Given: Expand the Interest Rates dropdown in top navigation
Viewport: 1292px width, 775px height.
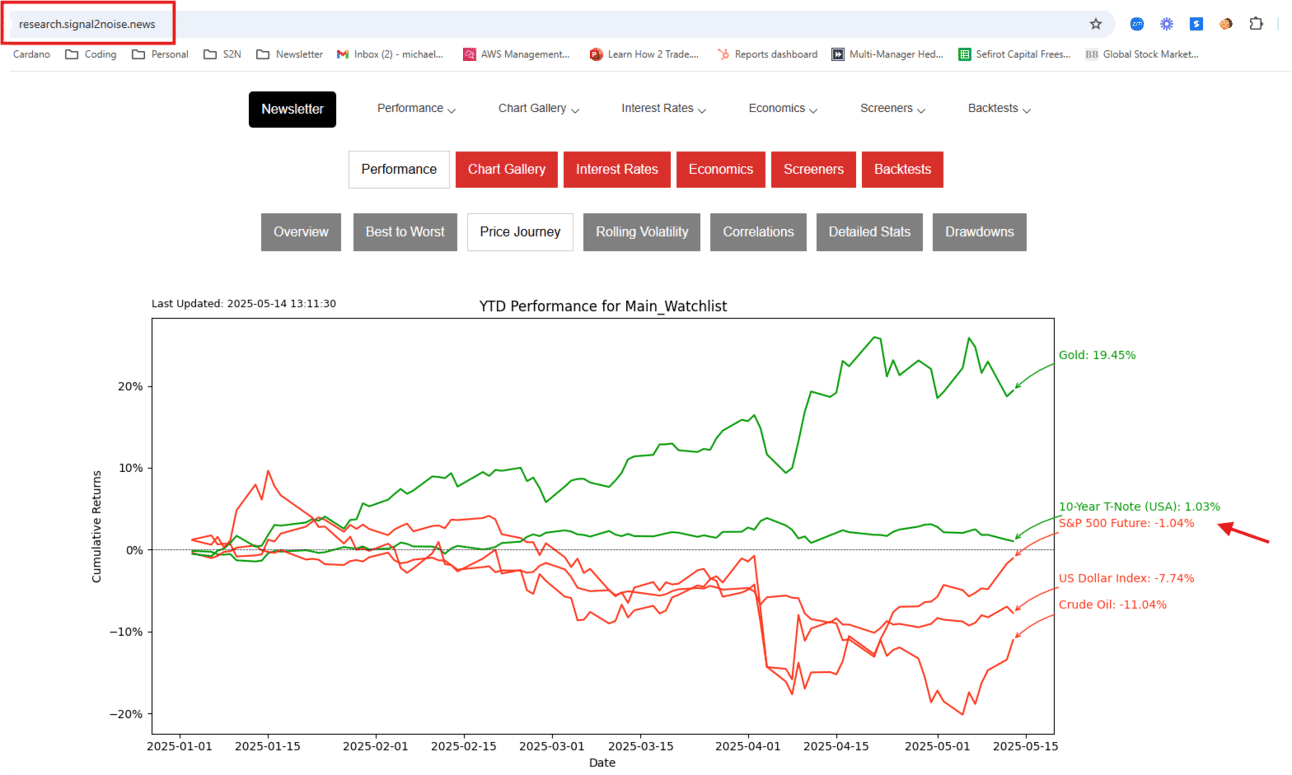Looking at the screenshot, I should 663,109.
